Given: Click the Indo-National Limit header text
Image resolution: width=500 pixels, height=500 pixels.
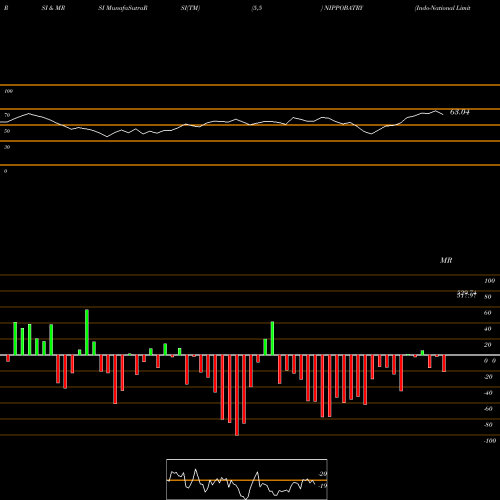Looking at the screenshot, I should click(x=443, y=8).
